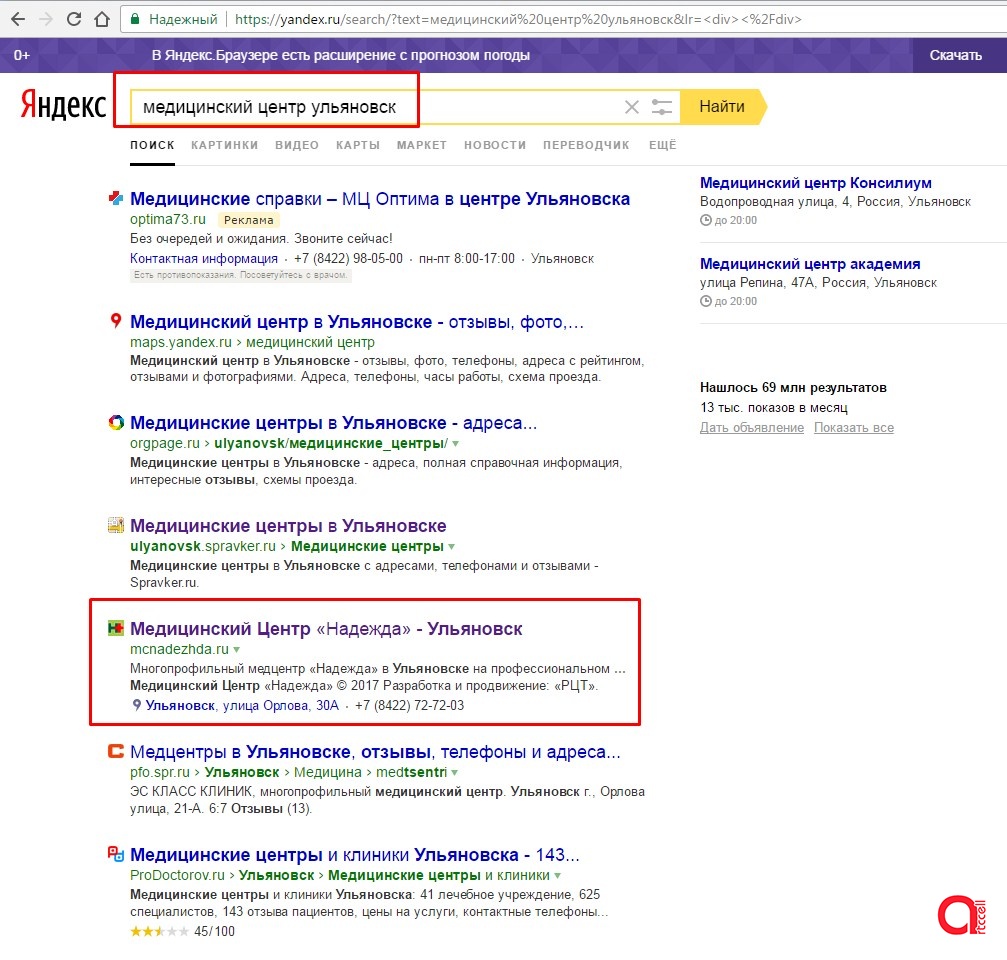This screenshot has height=960, width=1007.
Task: Open Контактная информация link
Action: [204, 258]
